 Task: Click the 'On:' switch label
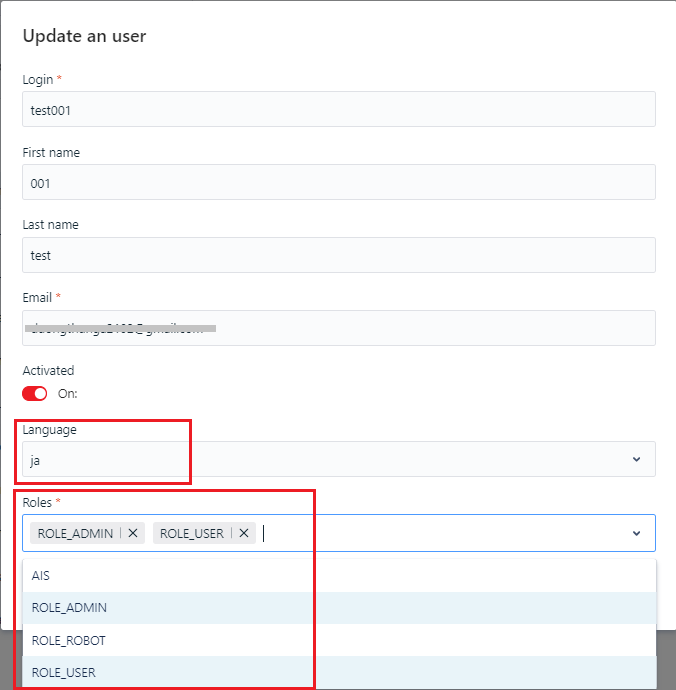pyautogui.click(x=68, y=394)
